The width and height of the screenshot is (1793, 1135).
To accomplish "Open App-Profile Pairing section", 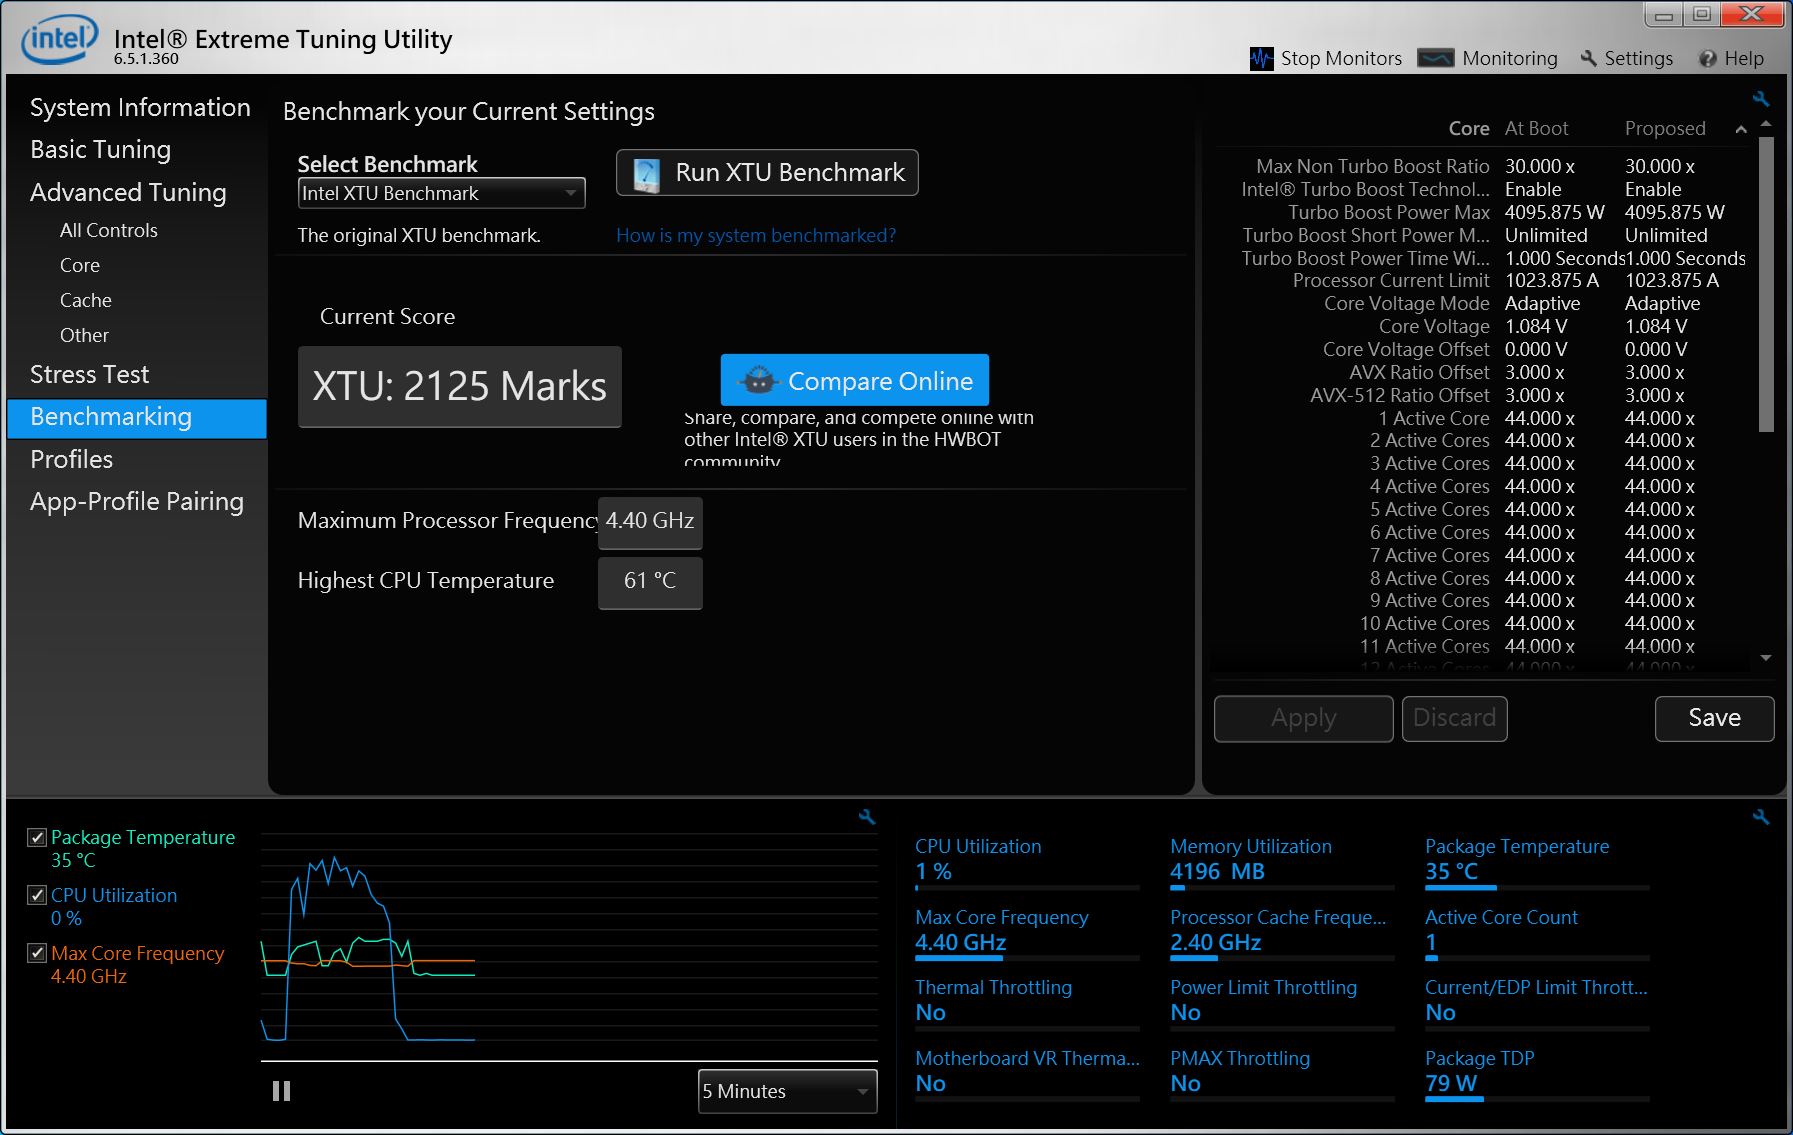I will pos(137,501).
